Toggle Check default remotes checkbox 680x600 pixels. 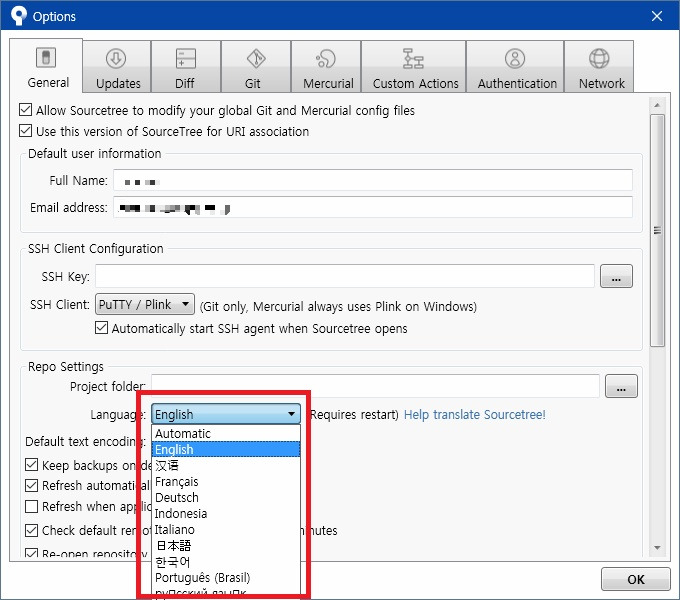tap(31, 530)
